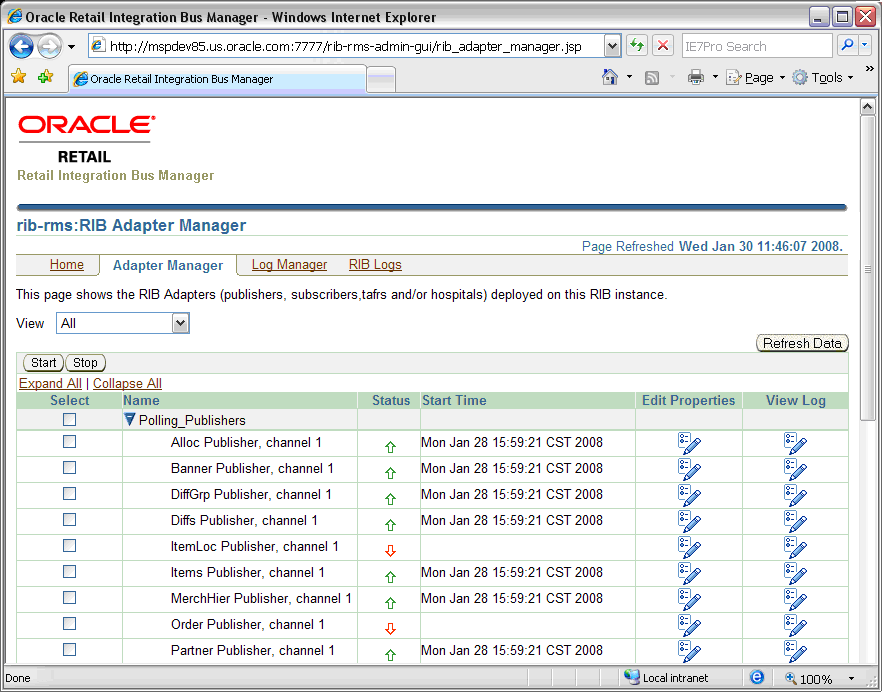Collapse the Polling_Publishers tree node
The image size is (884, 695).
(x=130, y=420)
